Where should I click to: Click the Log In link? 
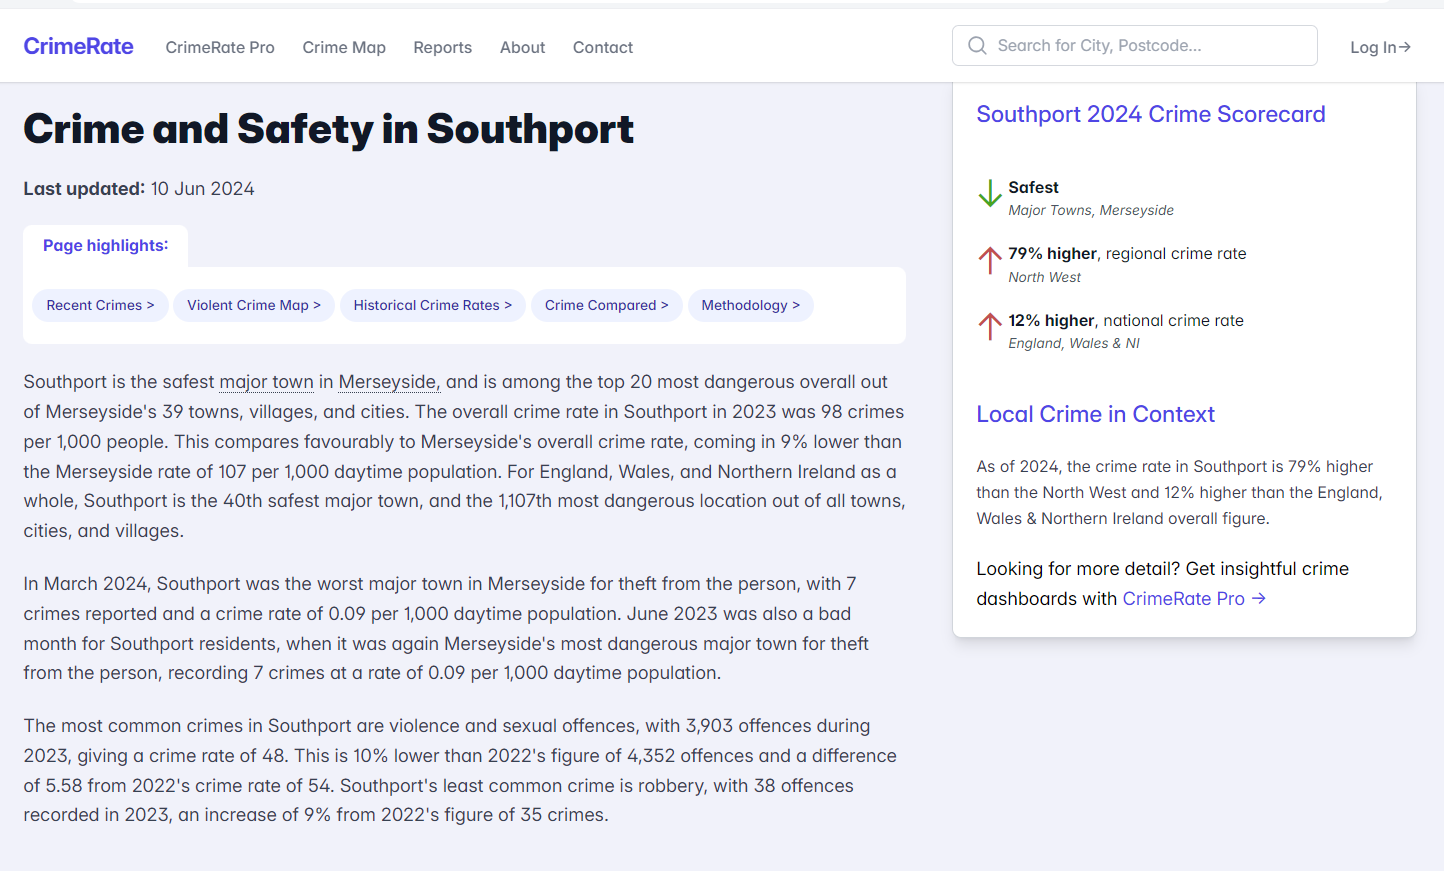[1380, 47]
